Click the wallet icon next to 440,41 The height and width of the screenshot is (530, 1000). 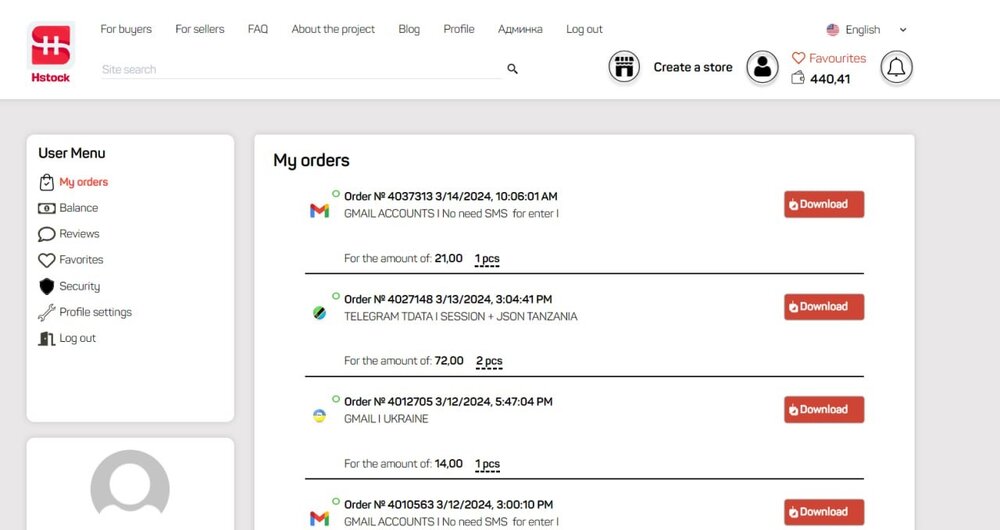click(x=798, y=78)
